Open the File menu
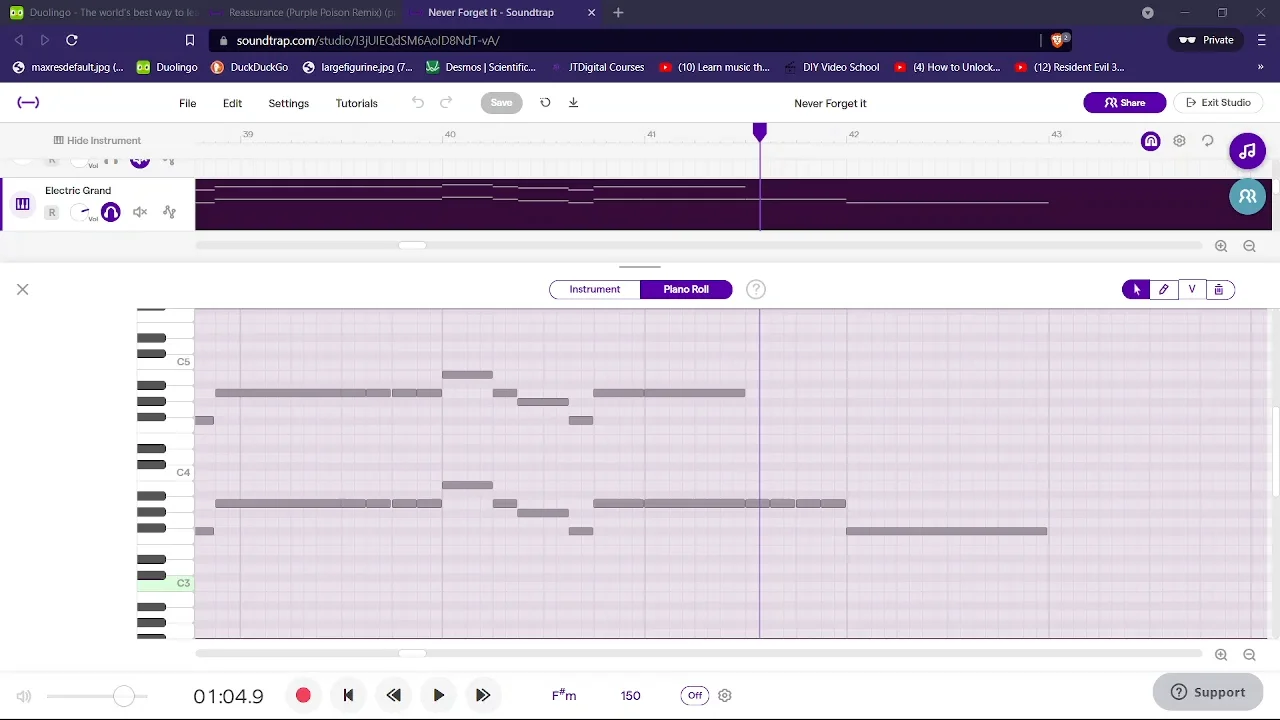This screenshot has width=1280, height=720. click(x=187, y=104)
